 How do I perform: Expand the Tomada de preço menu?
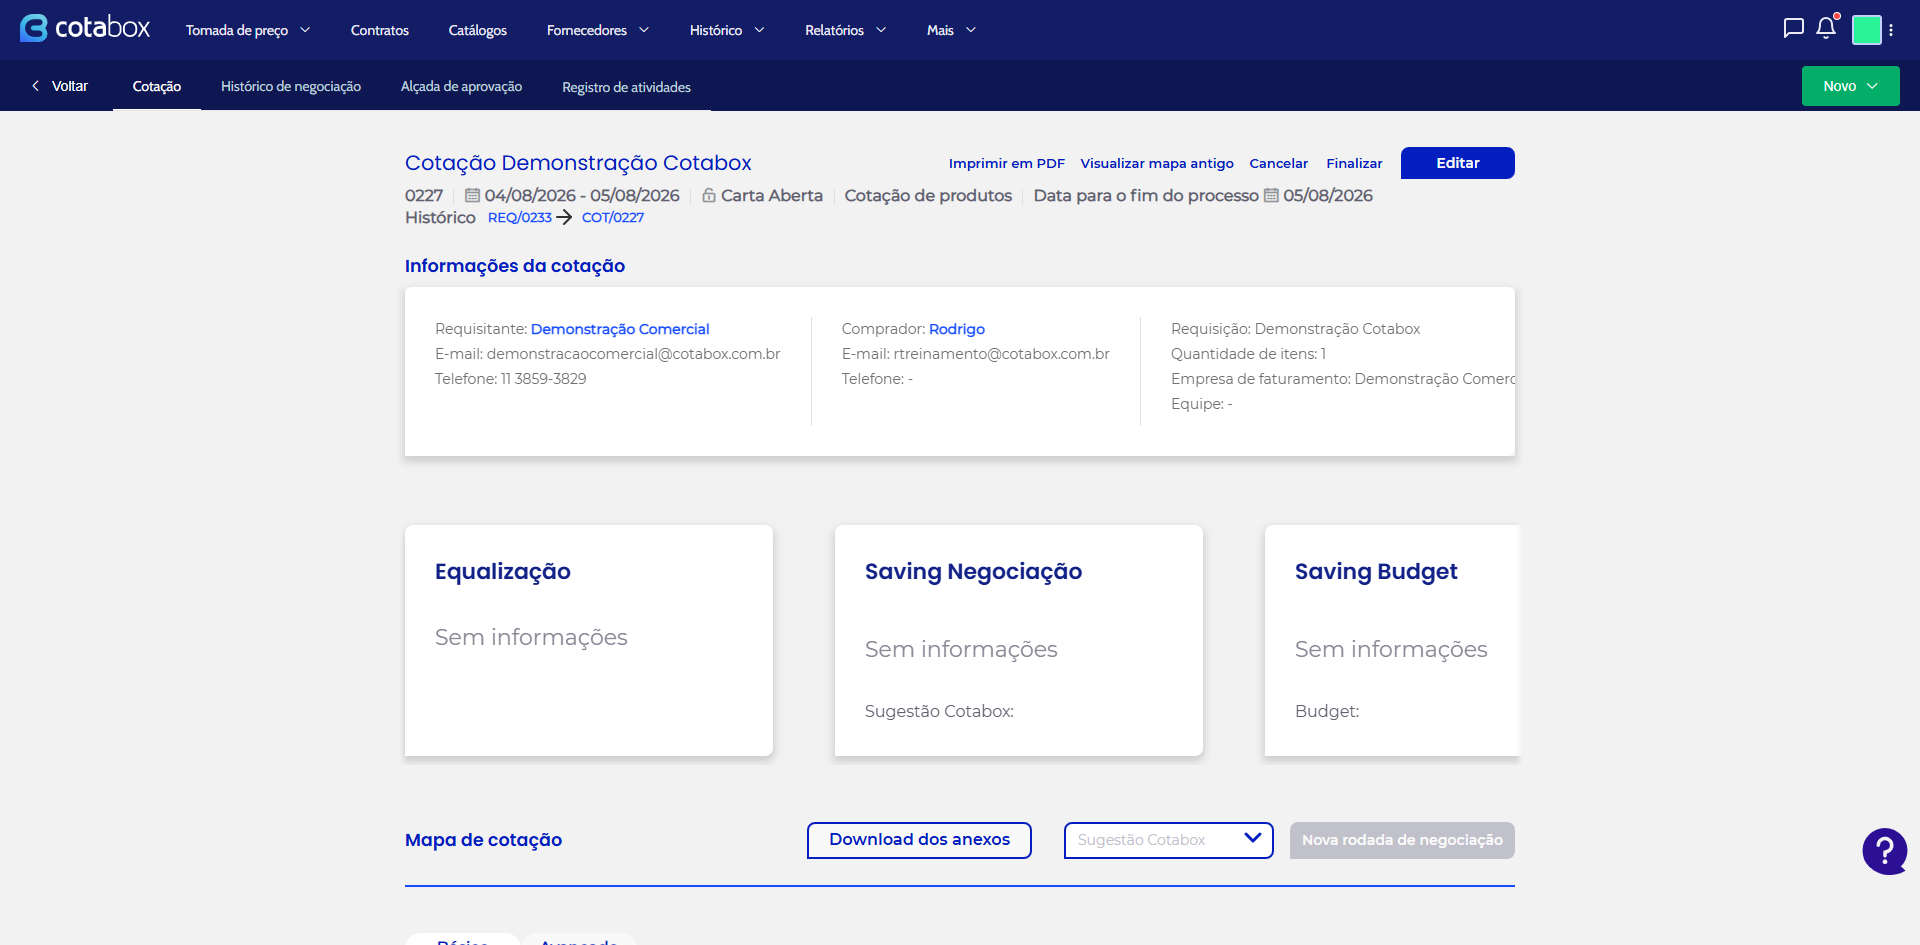point(248,30)
